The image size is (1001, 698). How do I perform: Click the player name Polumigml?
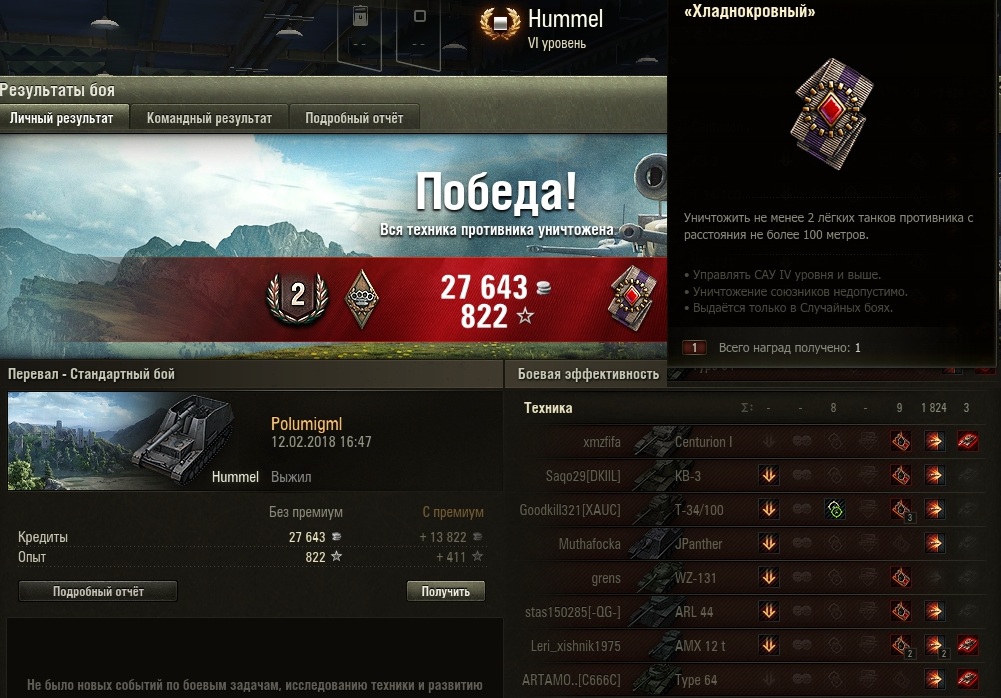point(306,423)
